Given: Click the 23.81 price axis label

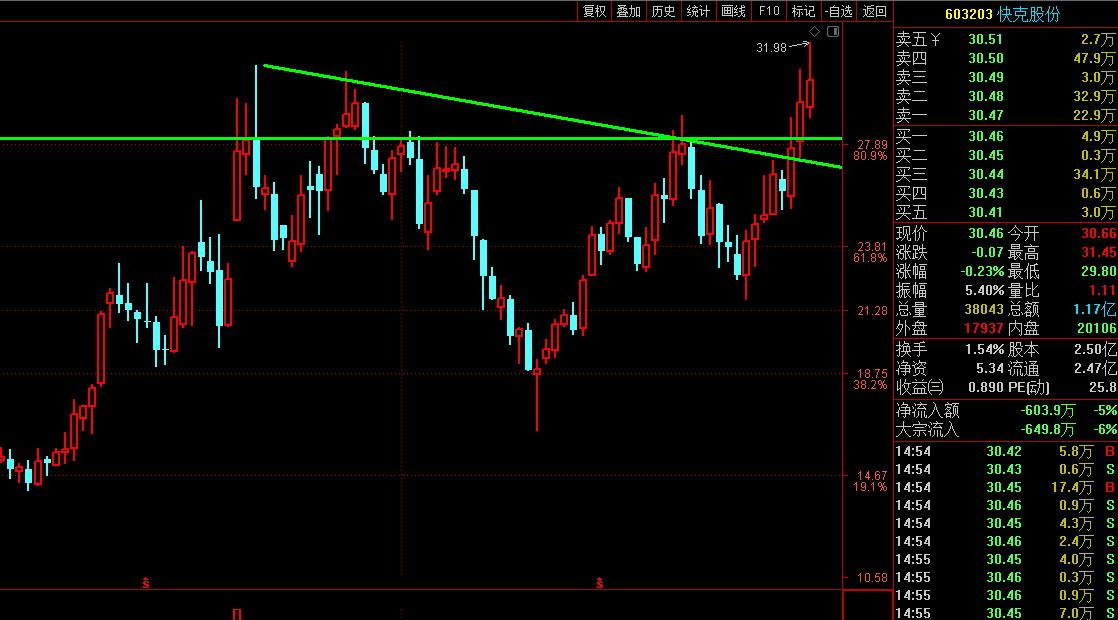Looking at the screenshot, I should point(872,247).
